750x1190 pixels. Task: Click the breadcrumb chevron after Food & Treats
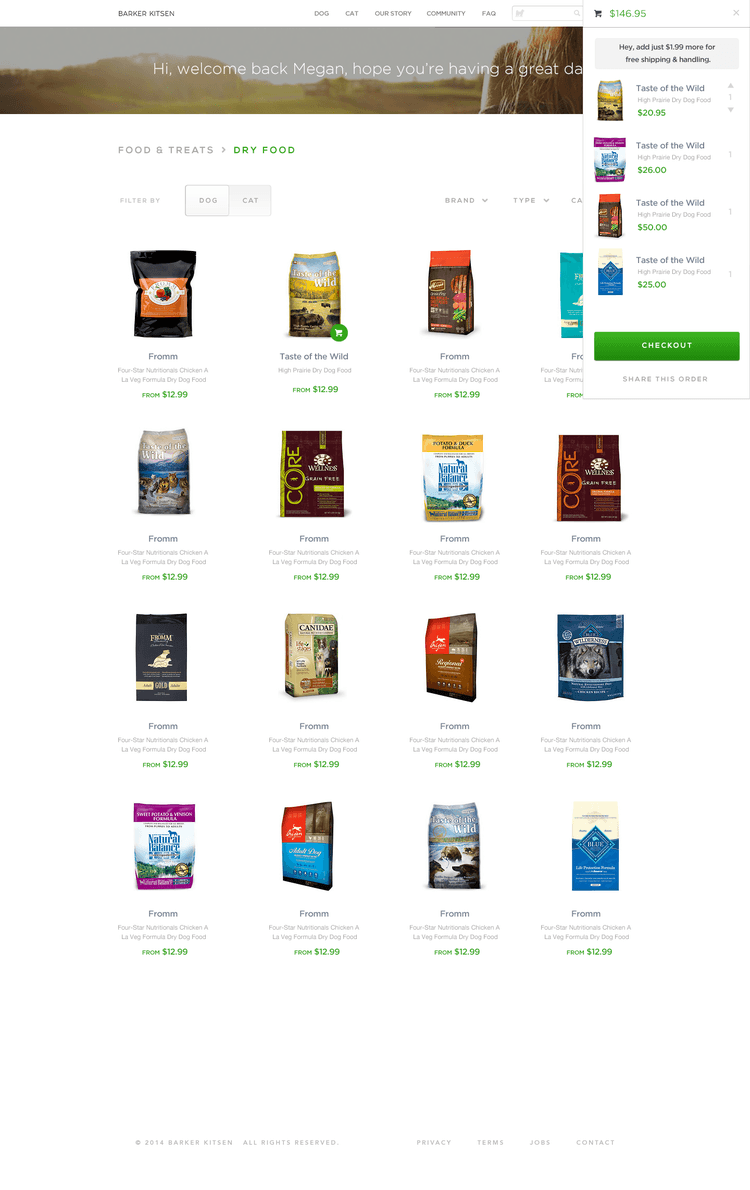[223, 150]
